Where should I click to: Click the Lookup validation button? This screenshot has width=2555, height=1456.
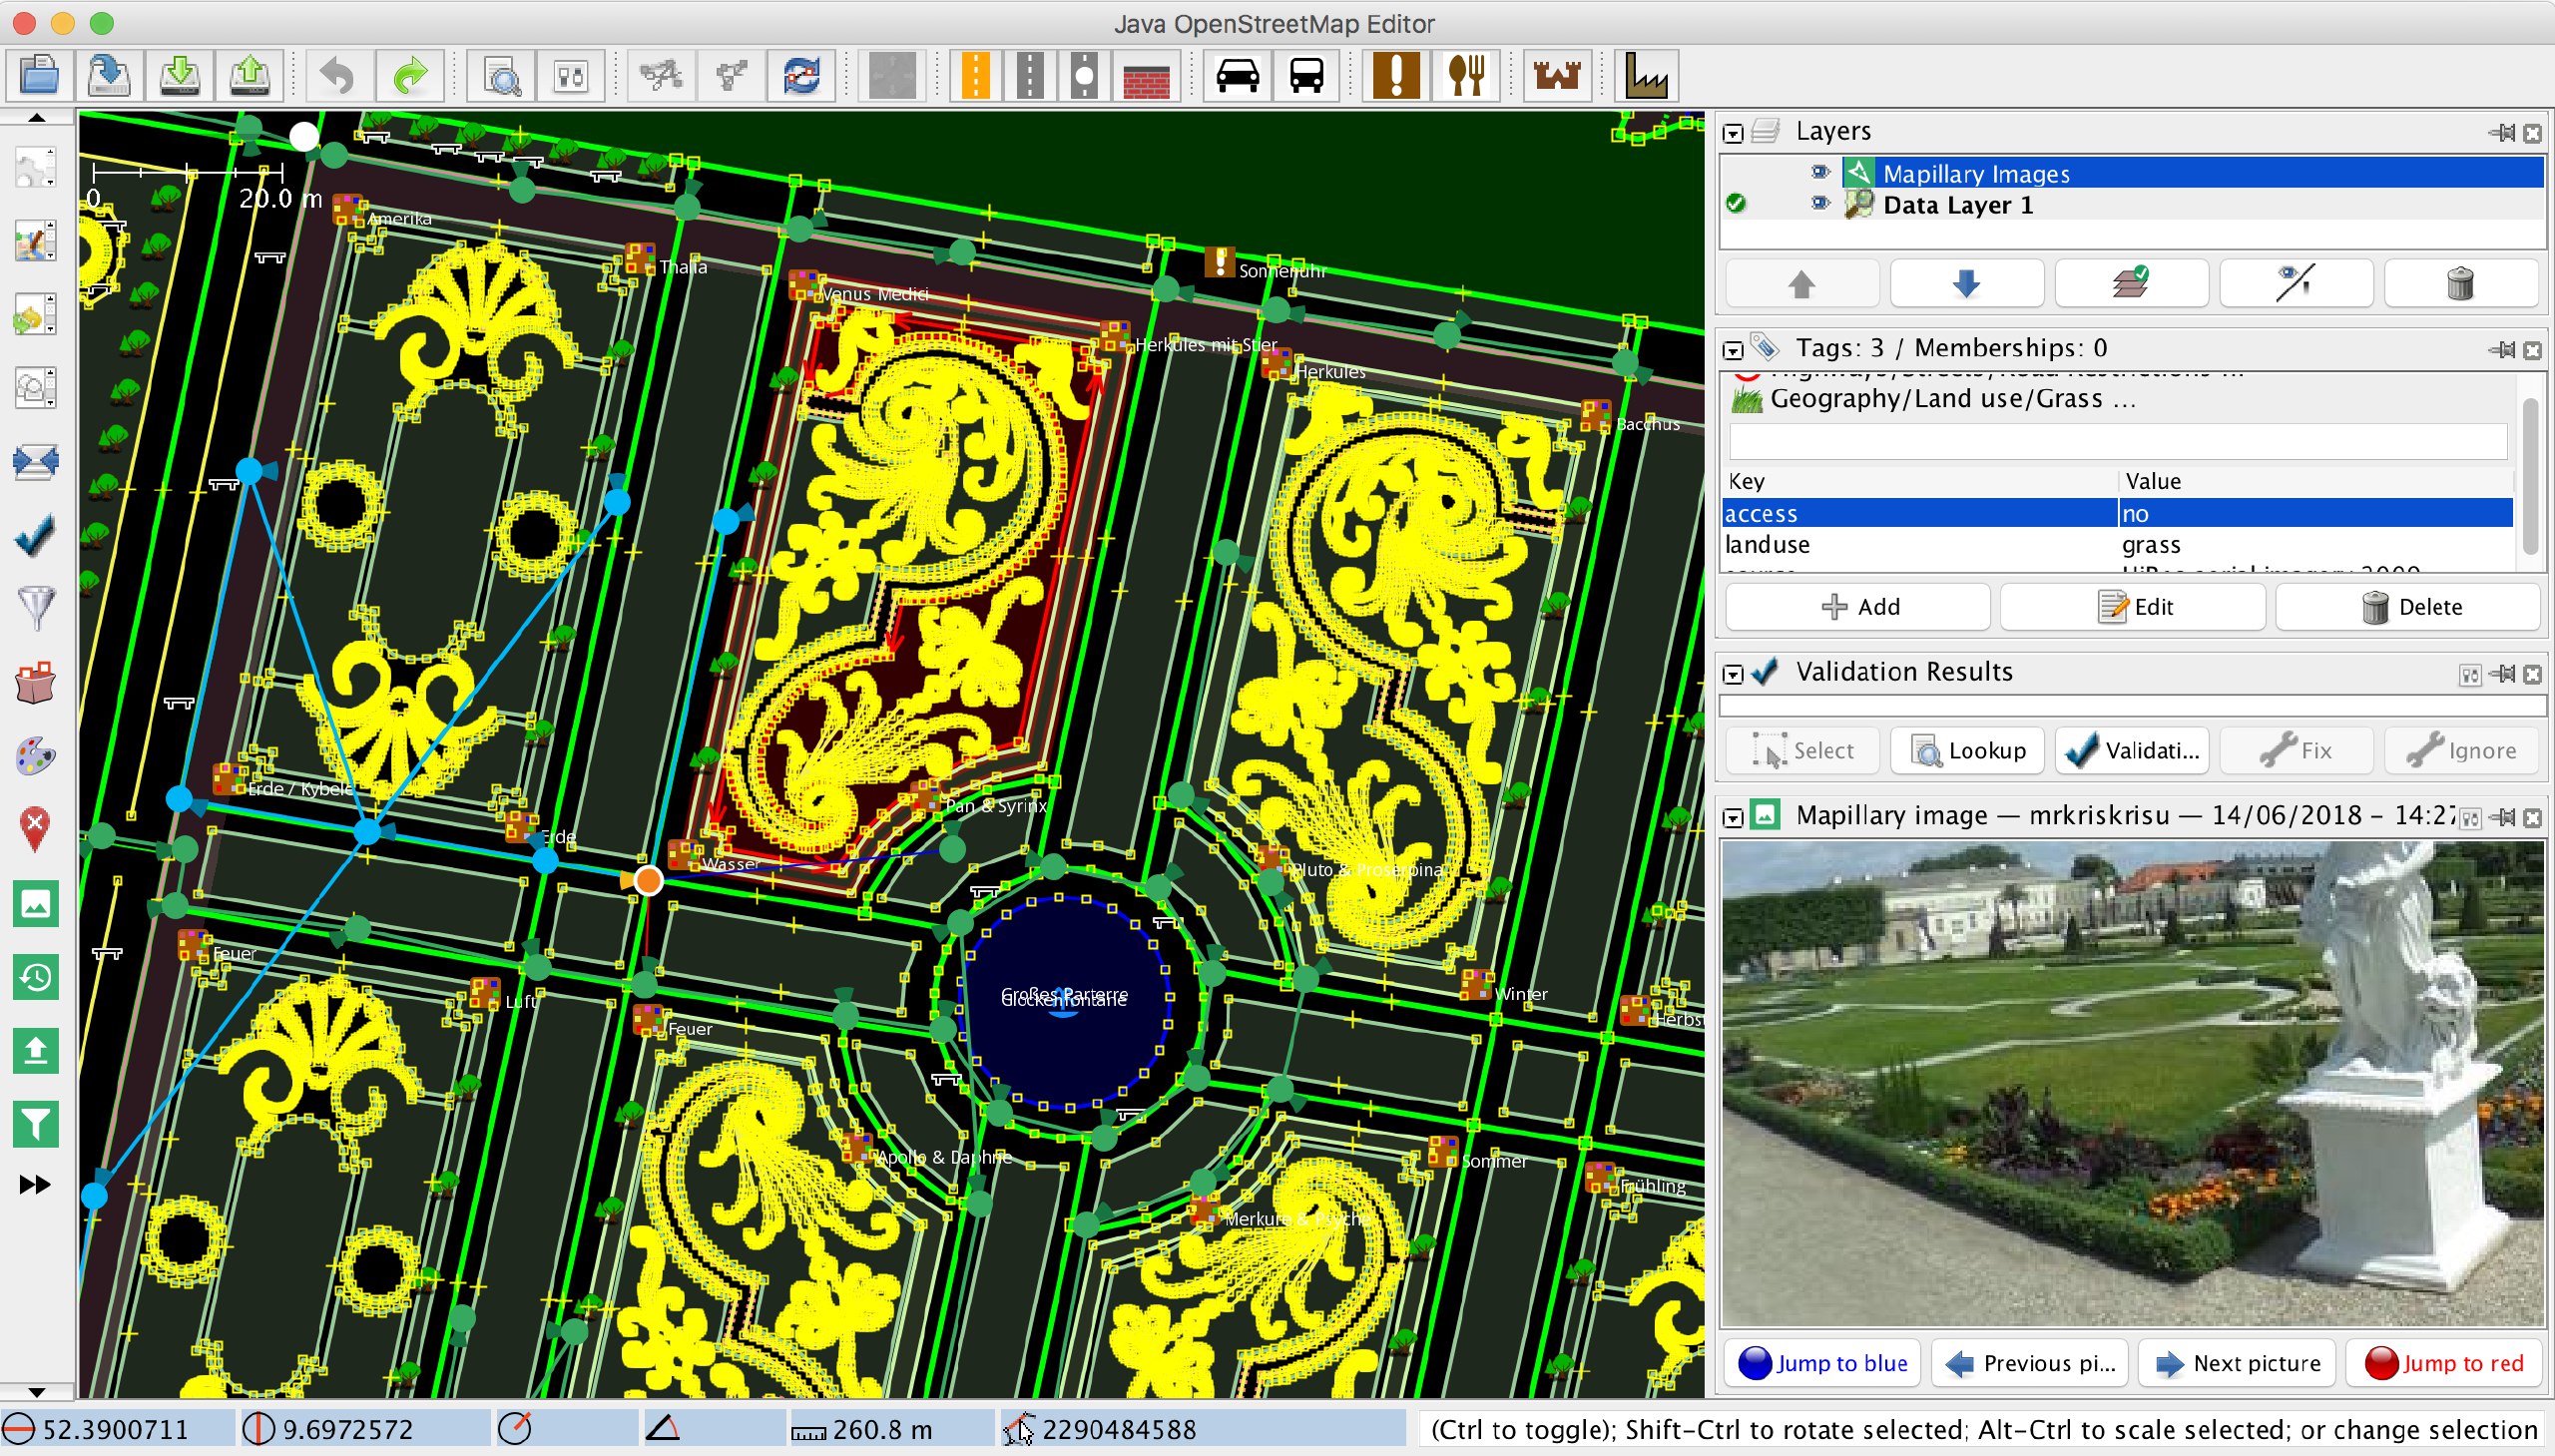(1968, 750)
